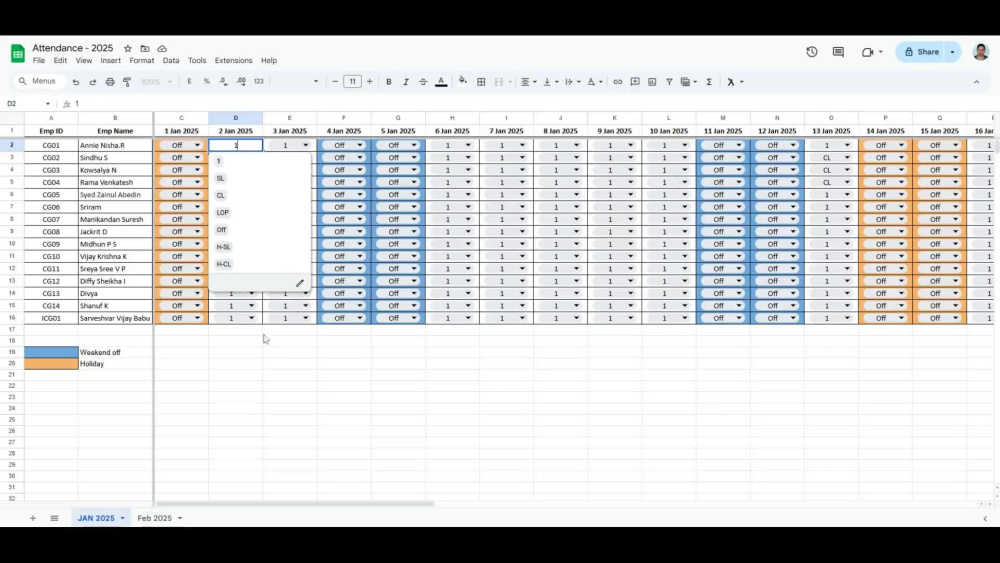Apply bold formatting

point(388,82)
